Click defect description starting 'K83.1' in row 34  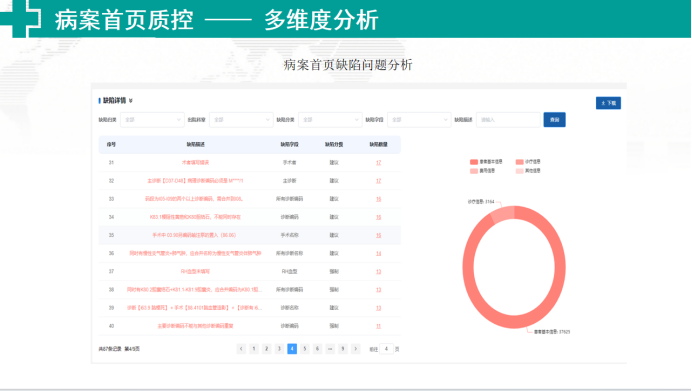click(195, 217)
